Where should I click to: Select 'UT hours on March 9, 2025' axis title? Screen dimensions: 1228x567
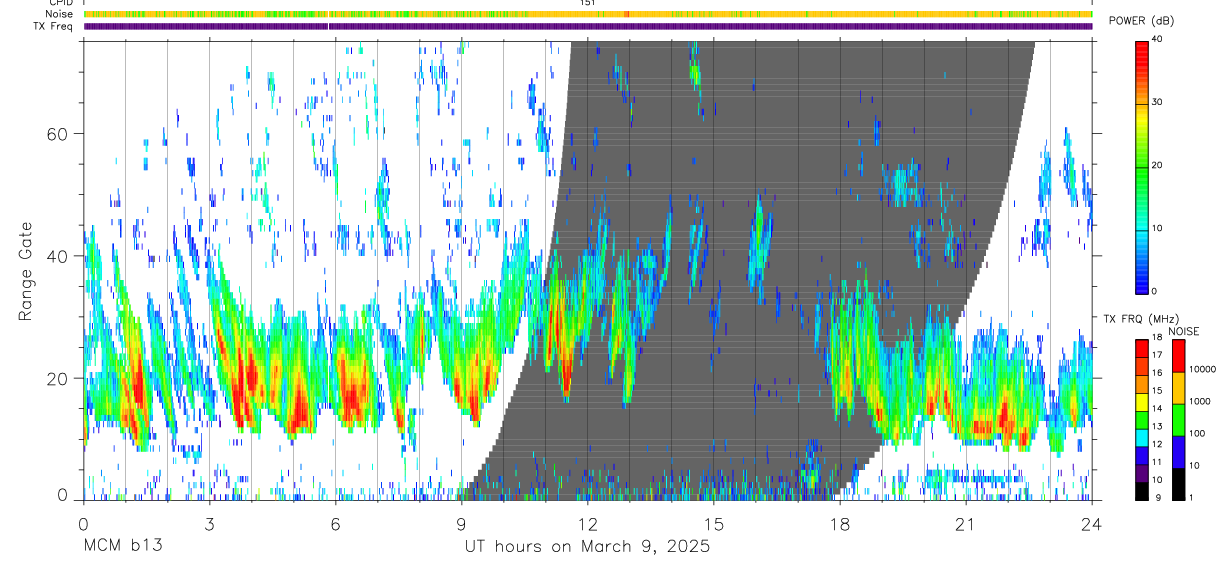tap(587, 547)
